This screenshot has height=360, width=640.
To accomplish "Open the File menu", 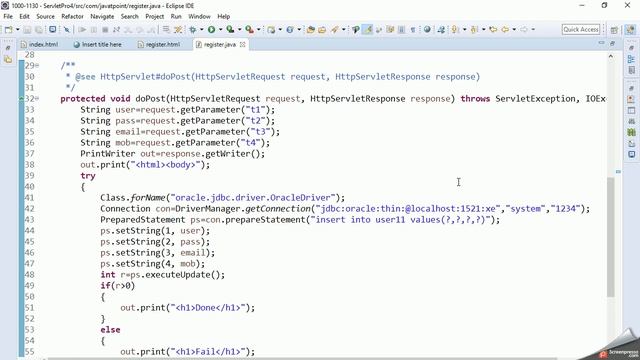I will tap(8, 16).
